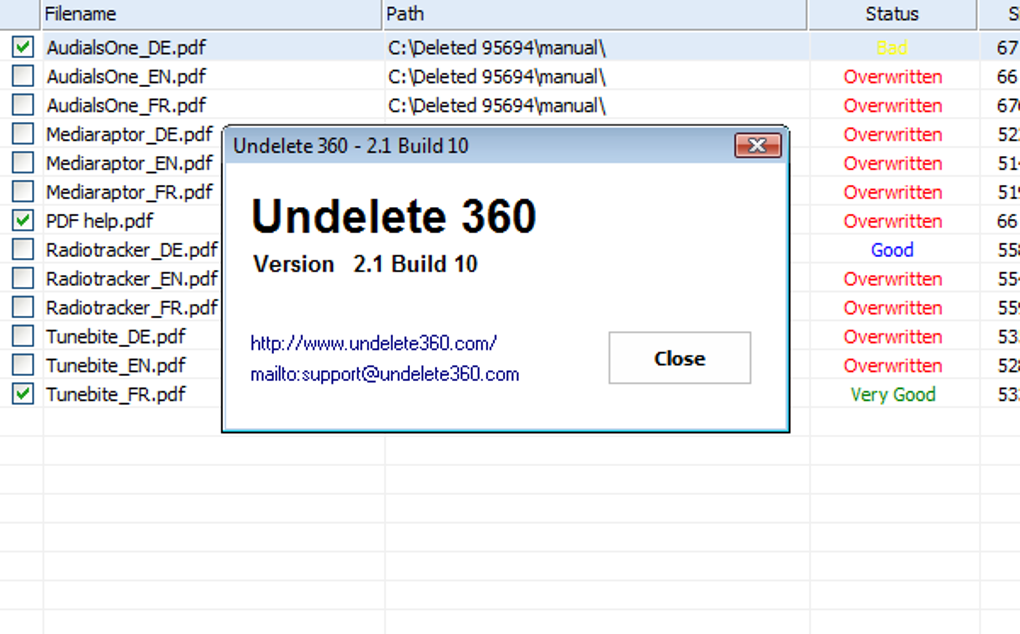Select the Radiotracker_FR.pdf checkbox
1020x634 pixels.
(x=23, y=307)
